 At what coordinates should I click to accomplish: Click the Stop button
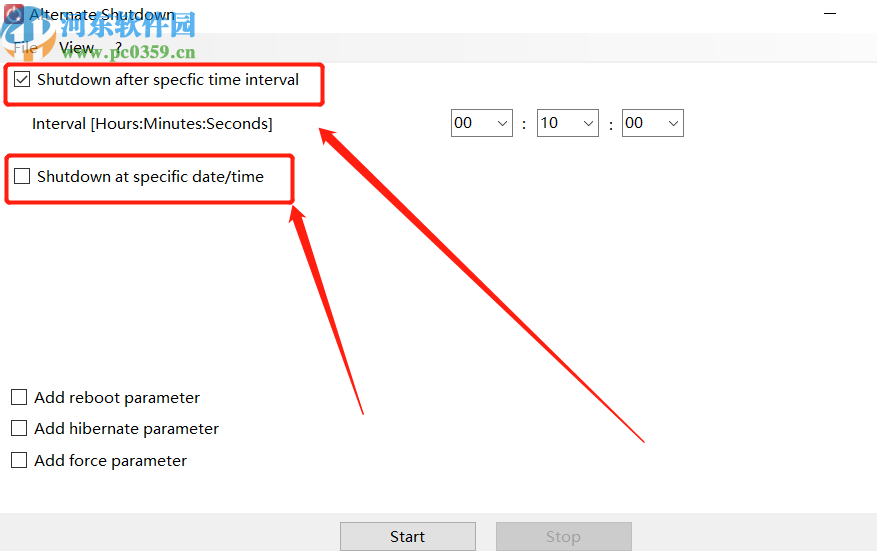[563, 536]
